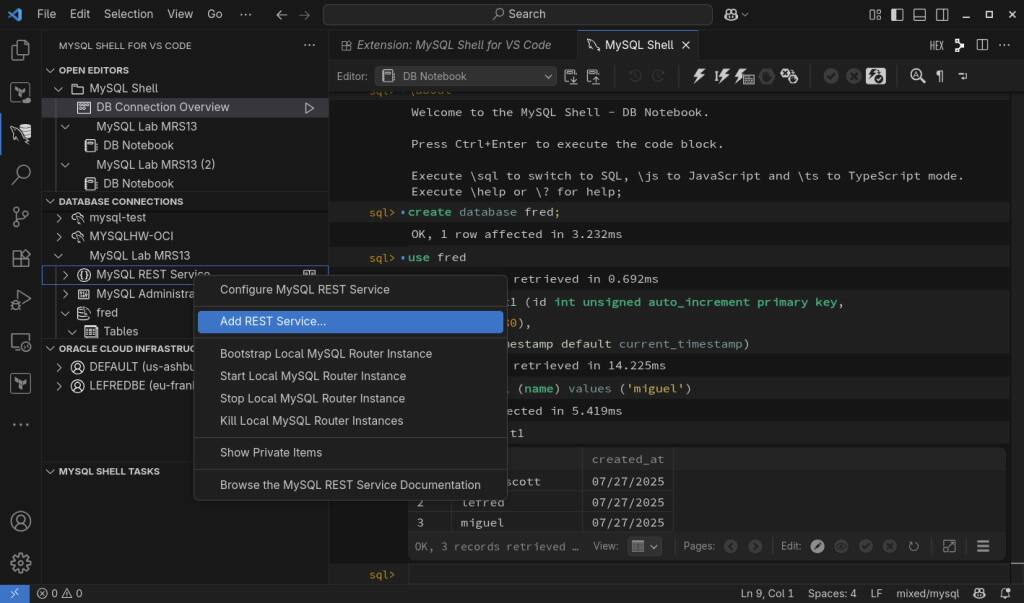This screenshot has width=1024, height=603.
Task: Toggle show invisible characters pilcrow button
Action: coord(940,76)
